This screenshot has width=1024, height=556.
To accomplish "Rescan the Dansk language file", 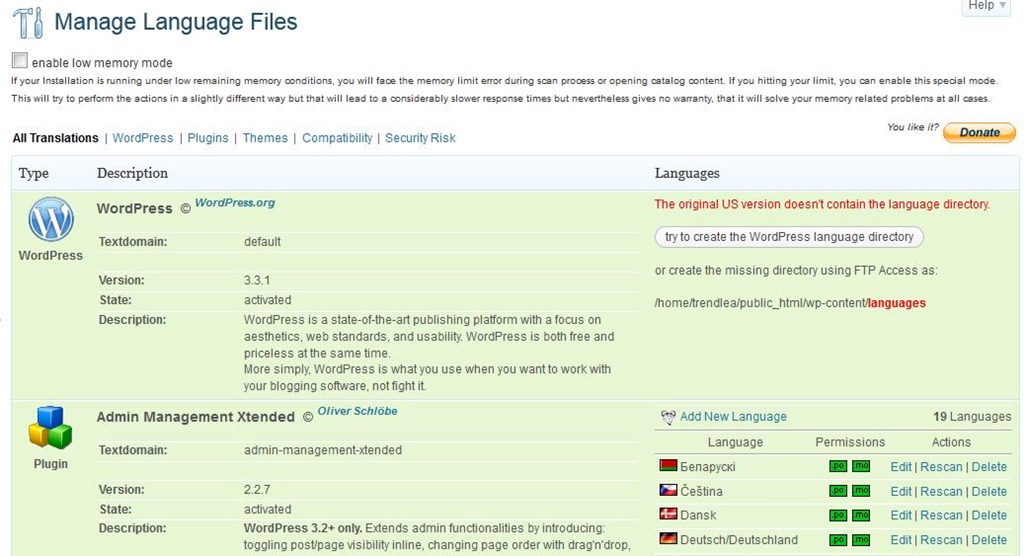I will [941, 515].
